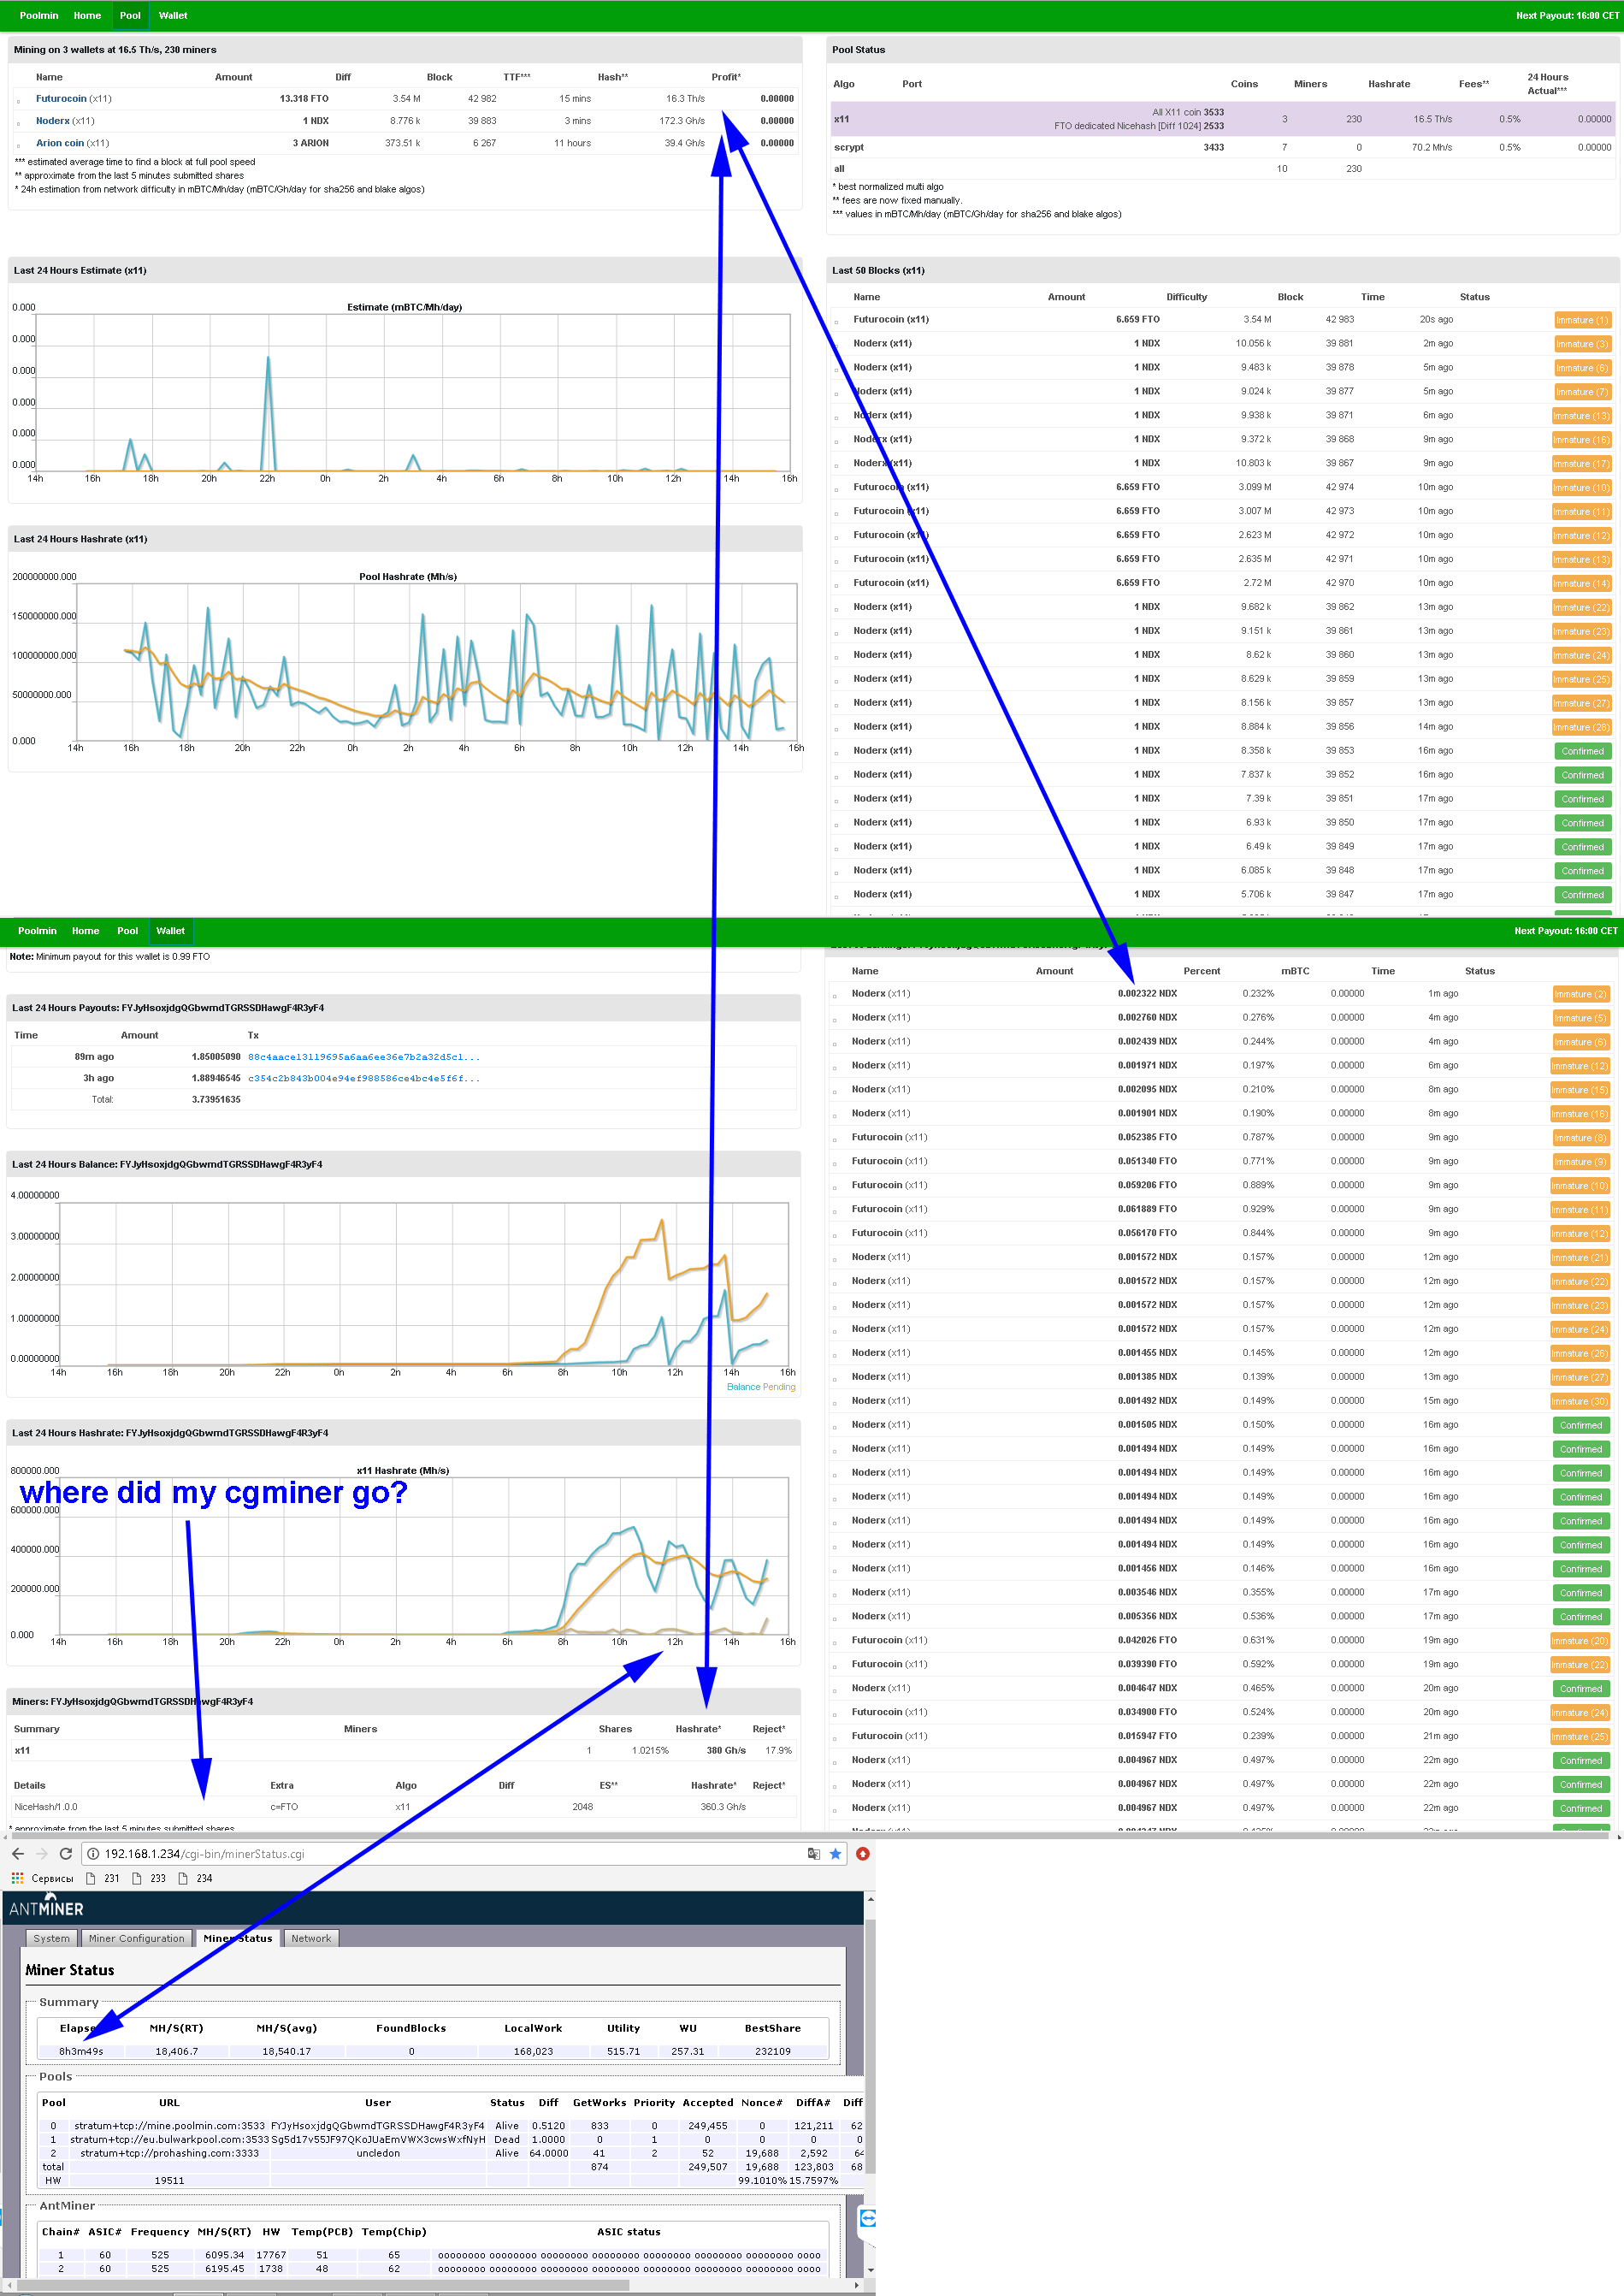Screen dimensions: 1624x2296
Task: Open the Network tab in Antminer
Action: click(311, 1938)
